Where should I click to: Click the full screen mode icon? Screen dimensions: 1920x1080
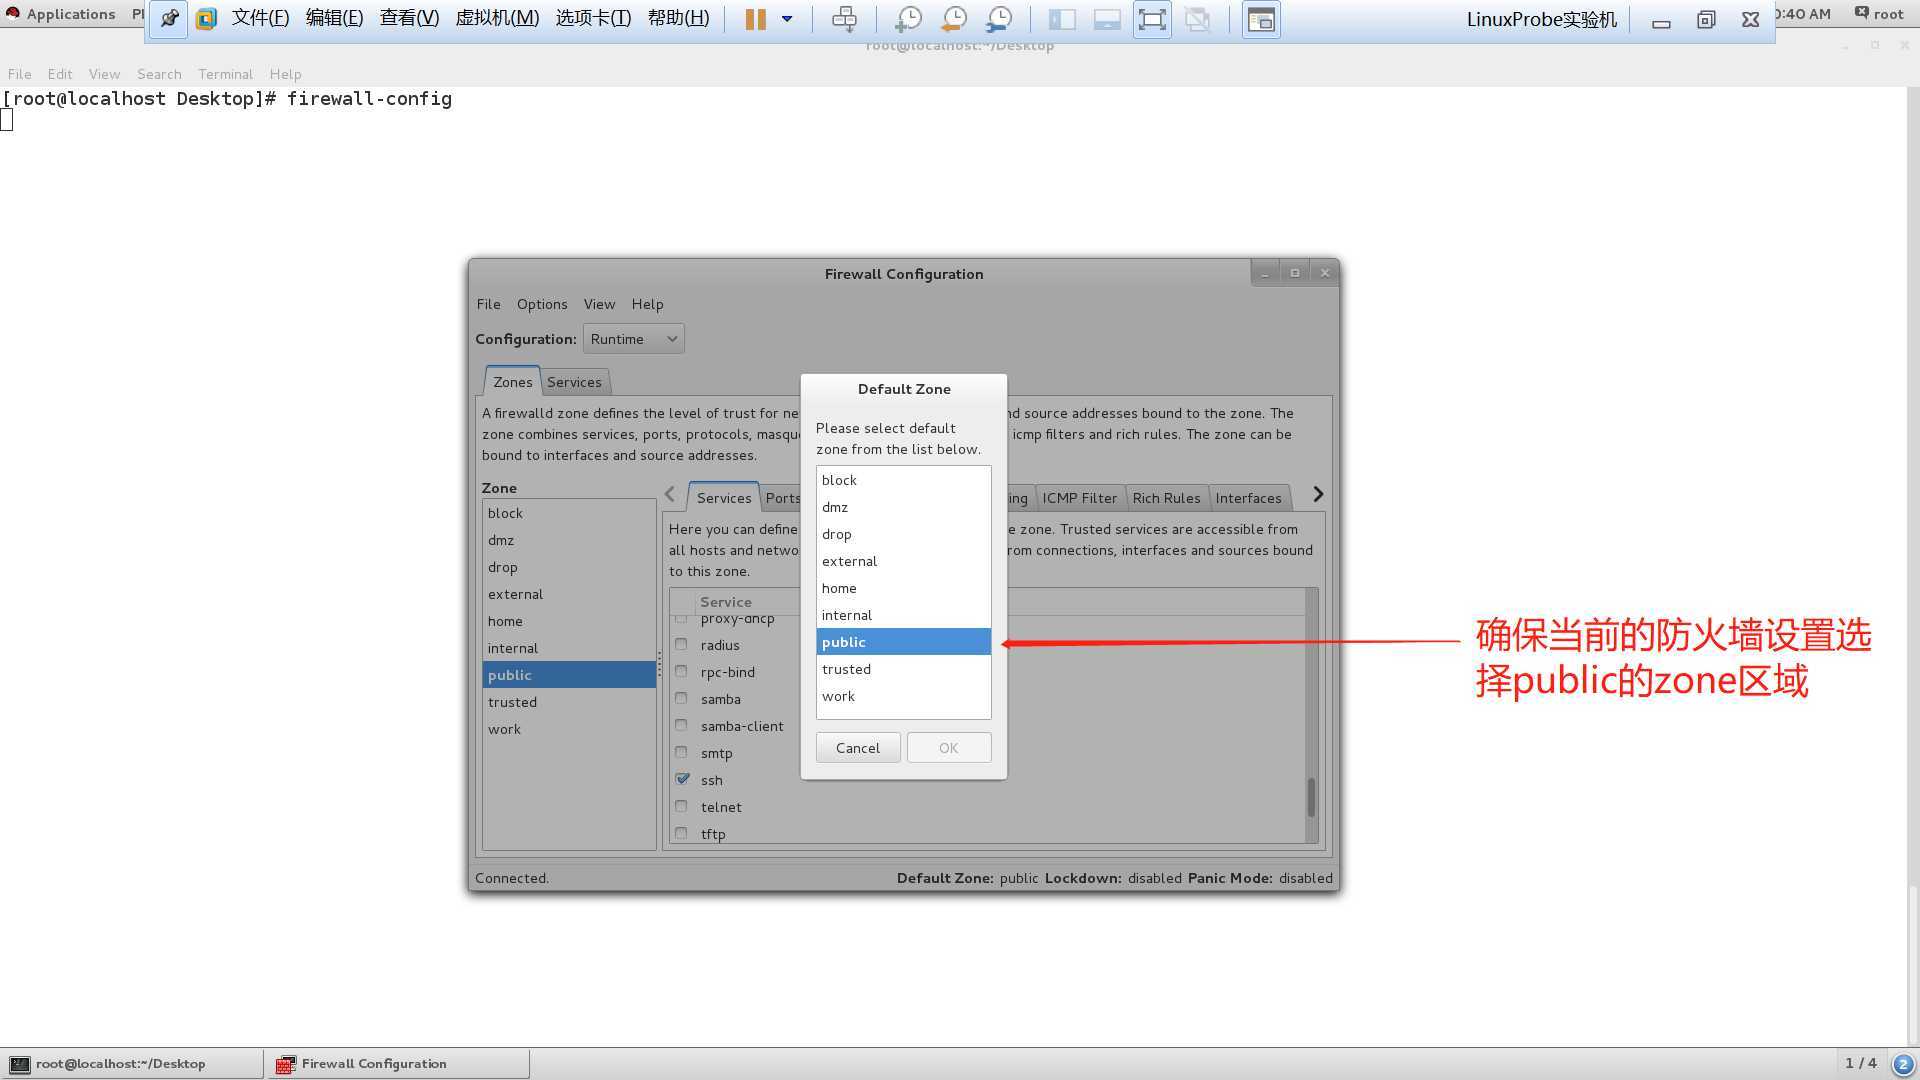(x=1152, y=19)
